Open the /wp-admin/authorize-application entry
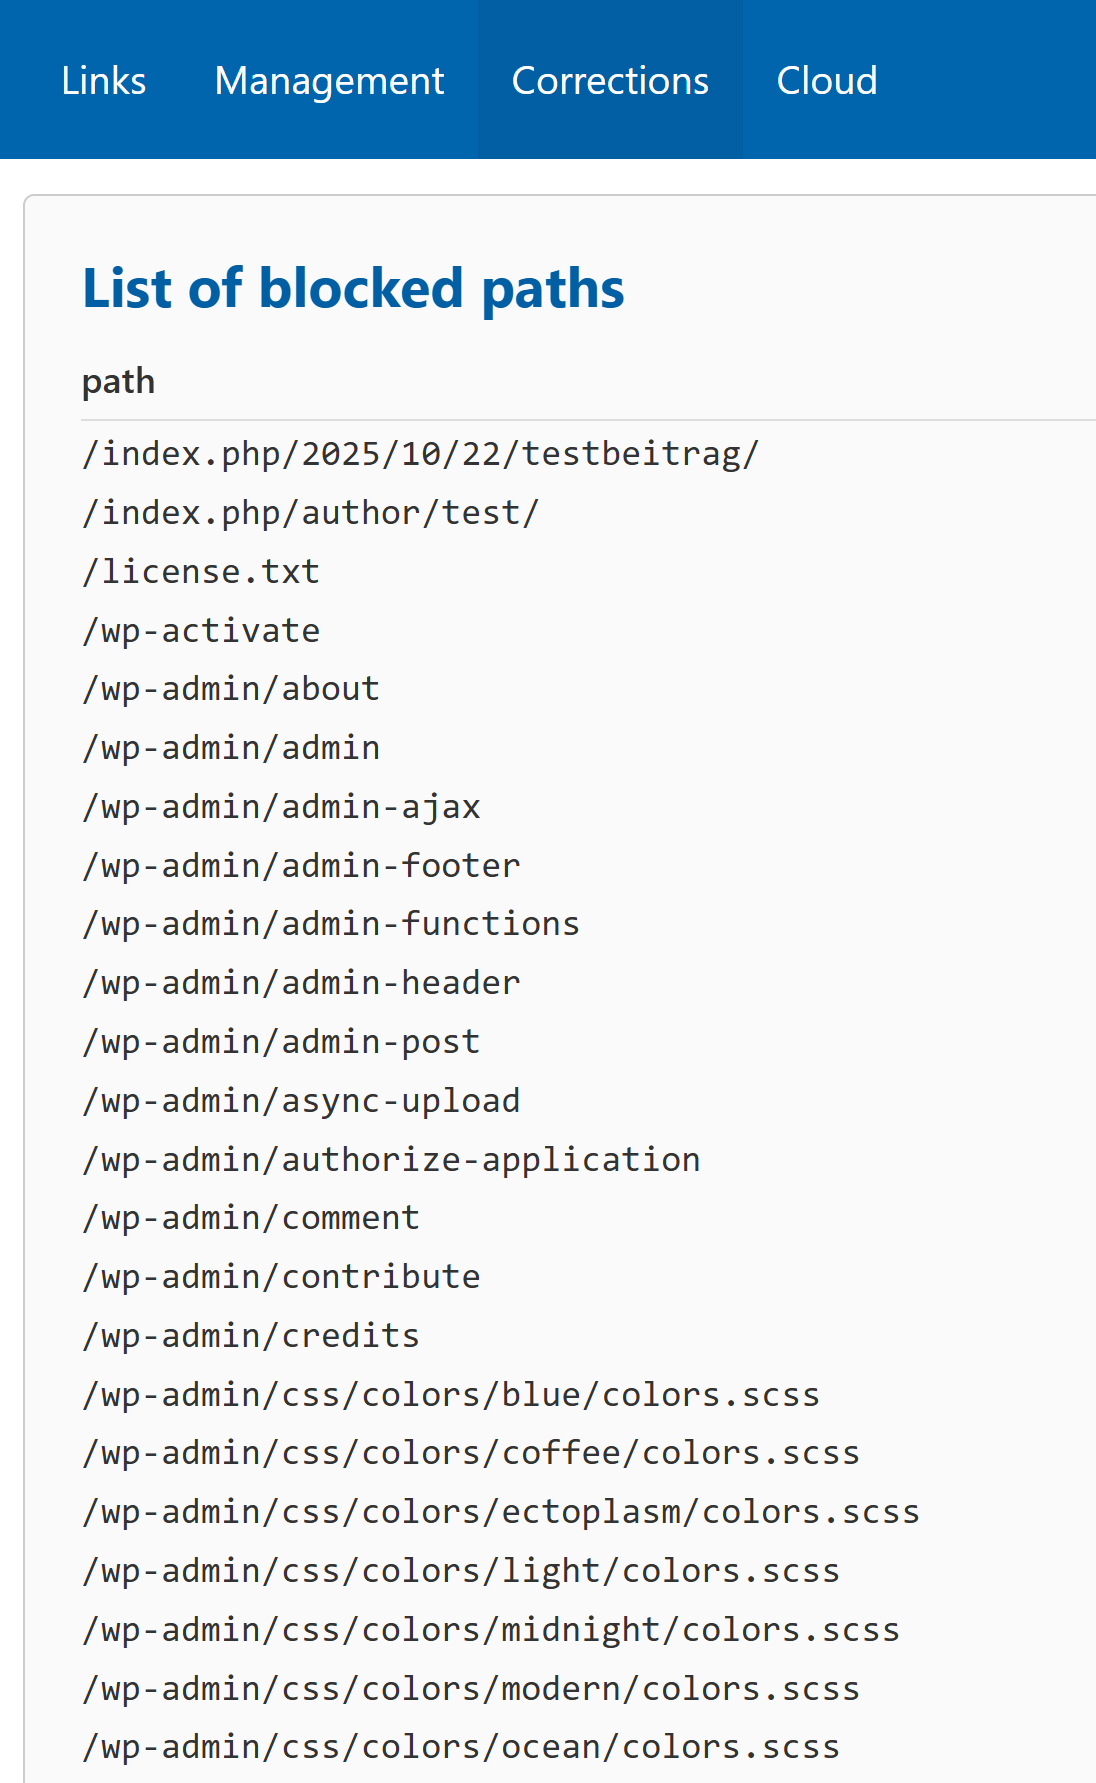 pyautogui.click(x=390, y=1158)
